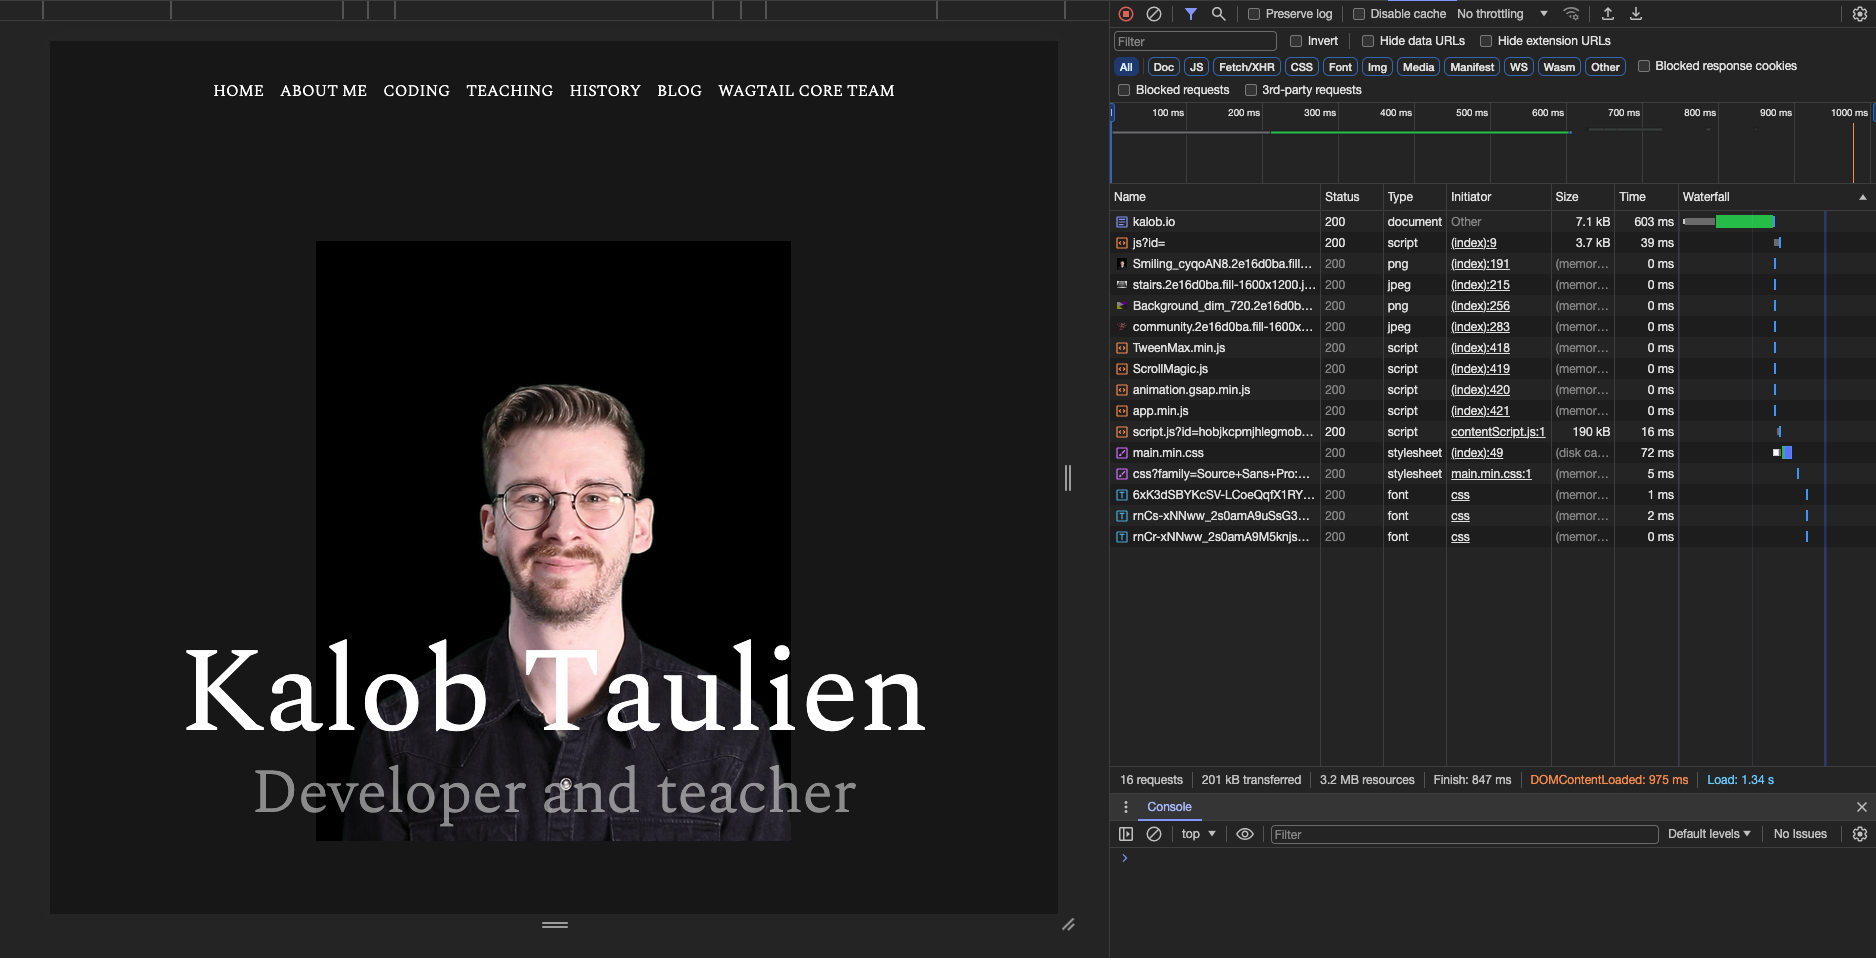Image resolution: width=1876 pixels, height=958 pixels.
Task: Filter requests by Wasm
Action: tap(1558, 67)
